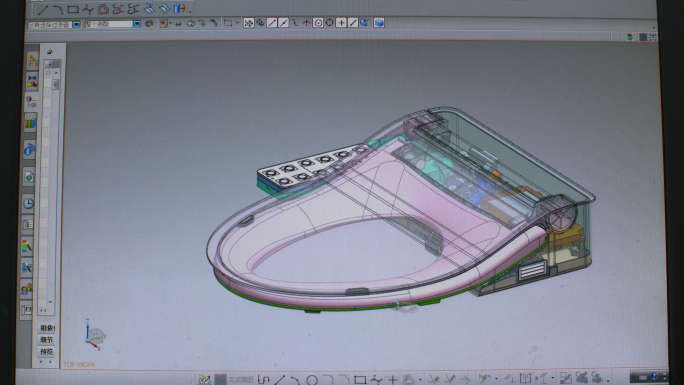Select the Fillet tool in the bottom sketch toolbar

point(328,380)
